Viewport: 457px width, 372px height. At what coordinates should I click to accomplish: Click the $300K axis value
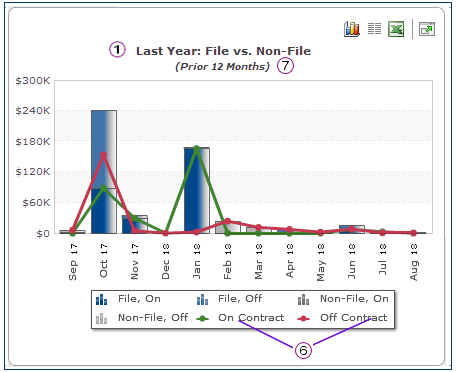[33, 80]
